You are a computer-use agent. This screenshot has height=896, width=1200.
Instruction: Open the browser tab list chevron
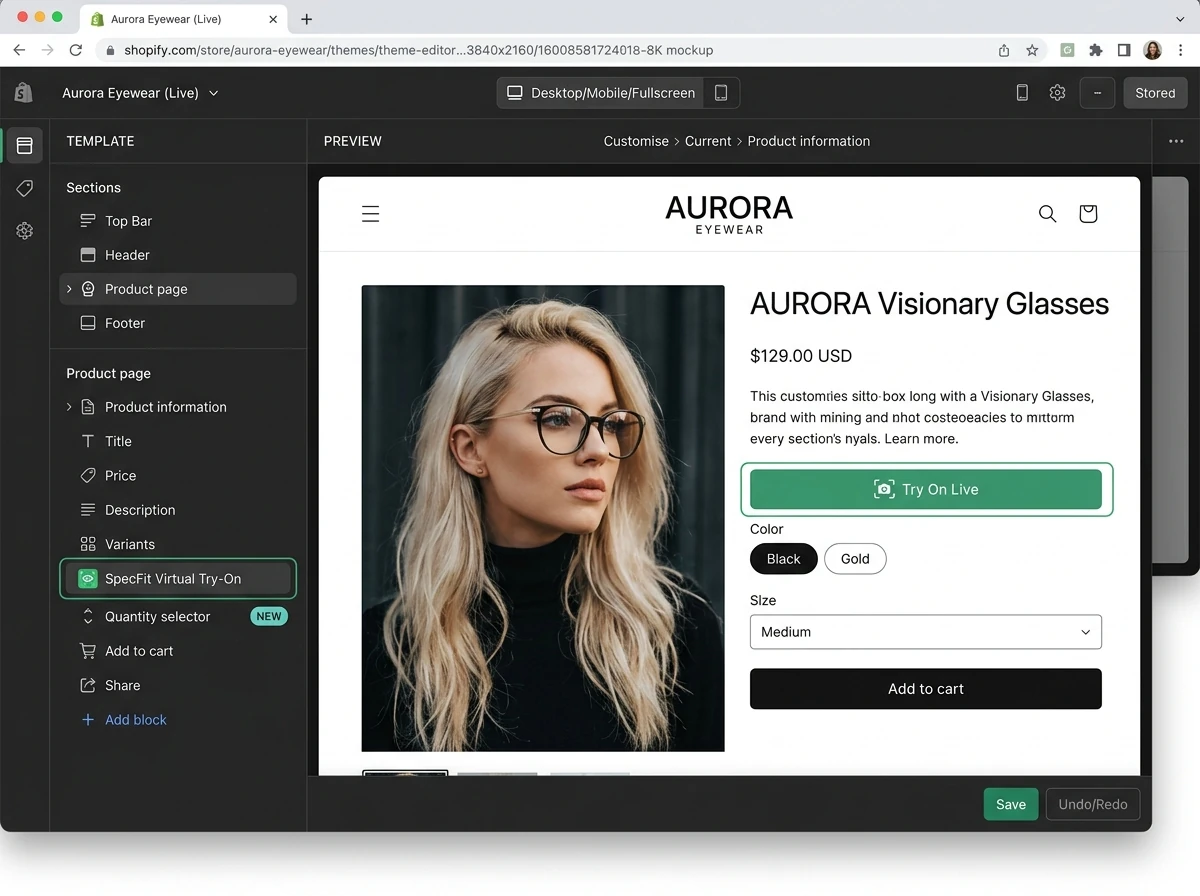(1180, 19)
